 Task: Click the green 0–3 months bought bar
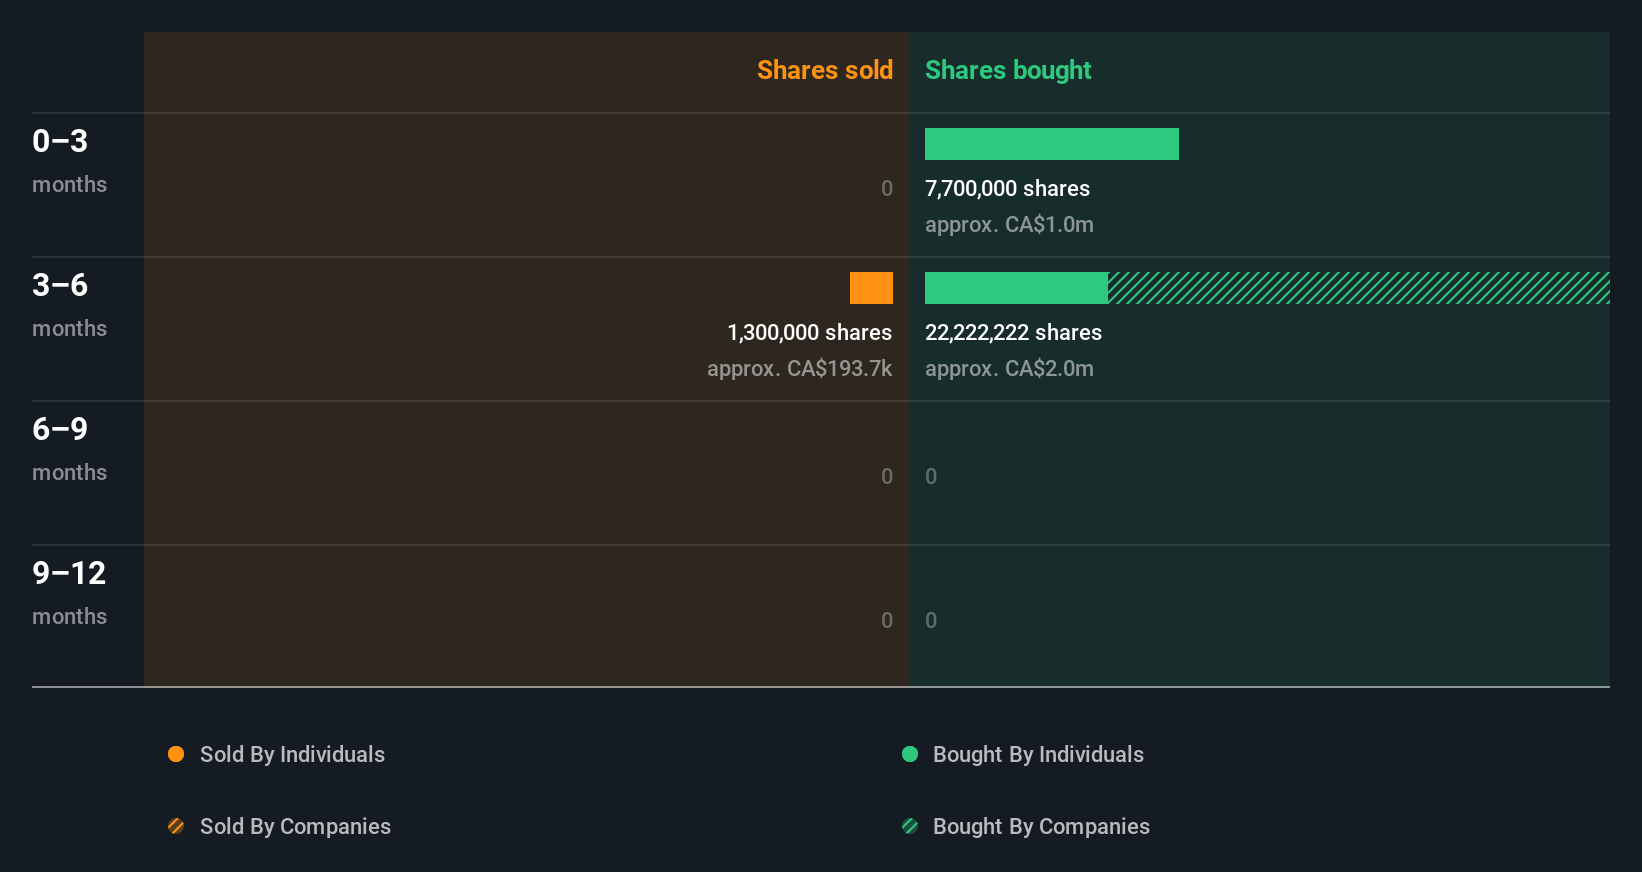click(1052, 144)
